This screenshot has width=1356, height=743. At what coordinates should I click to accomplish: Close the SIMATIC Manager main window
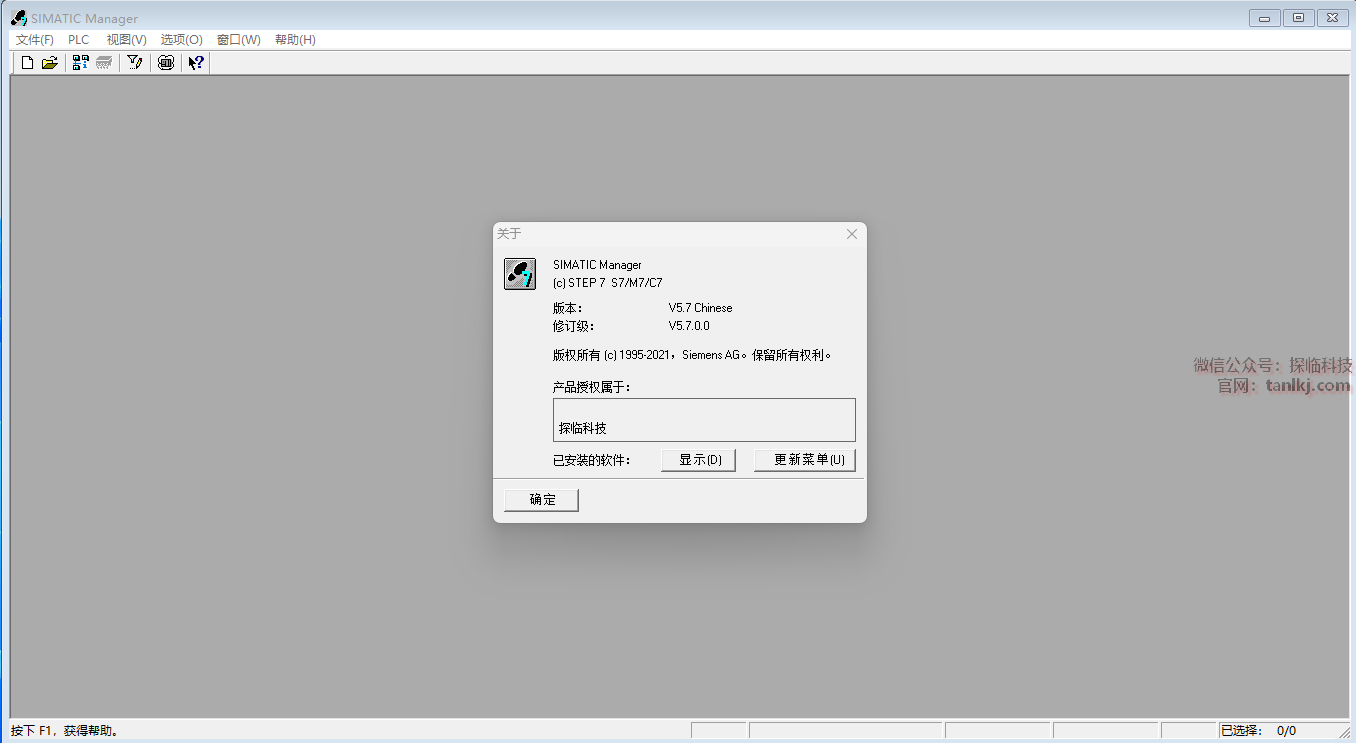pyautogui.click(x=1332, y=18)
